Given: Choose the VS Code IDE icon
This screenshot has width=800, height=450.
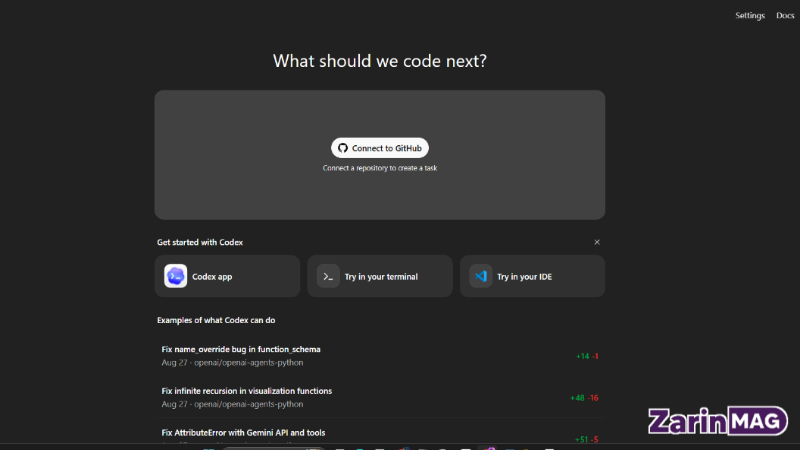Looking at the screenshot, I should point(481,276).
